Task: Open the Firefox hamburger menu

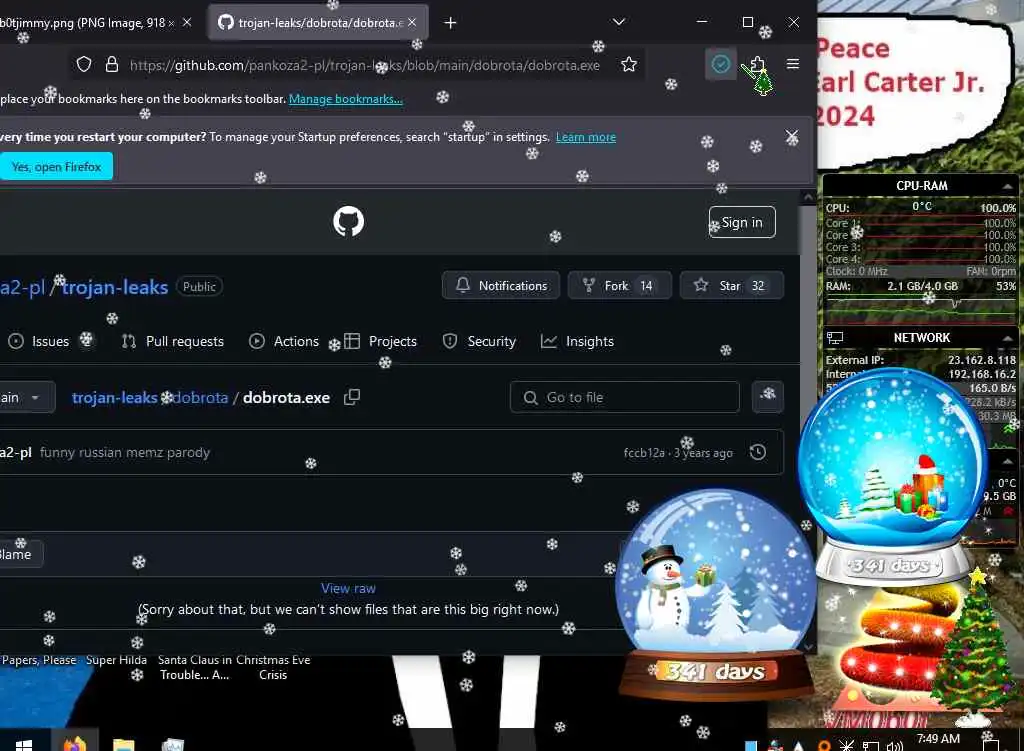Action: 793,64
